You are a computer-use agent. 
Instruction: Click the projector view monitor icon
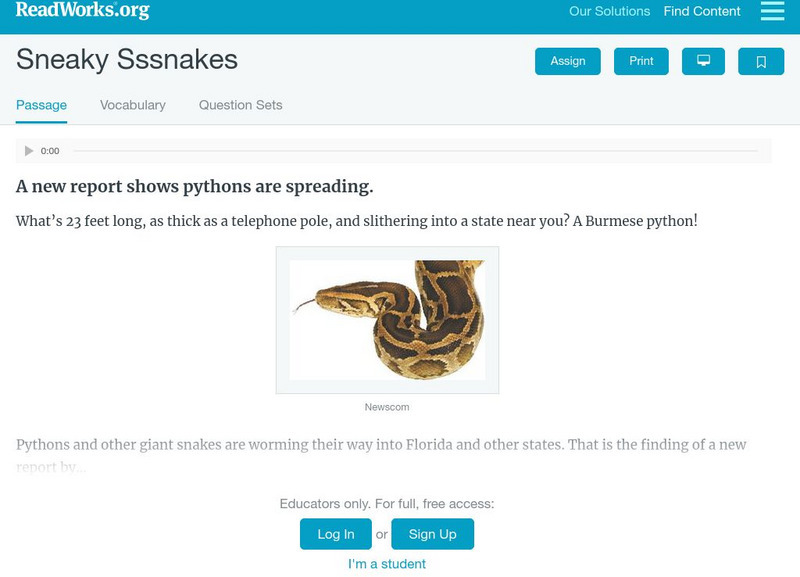(x=703, y=61)
